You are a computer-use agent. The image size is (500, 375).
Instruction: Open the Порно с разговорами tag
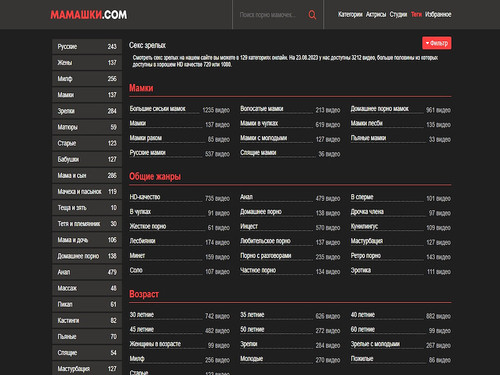tap(266, 256)
